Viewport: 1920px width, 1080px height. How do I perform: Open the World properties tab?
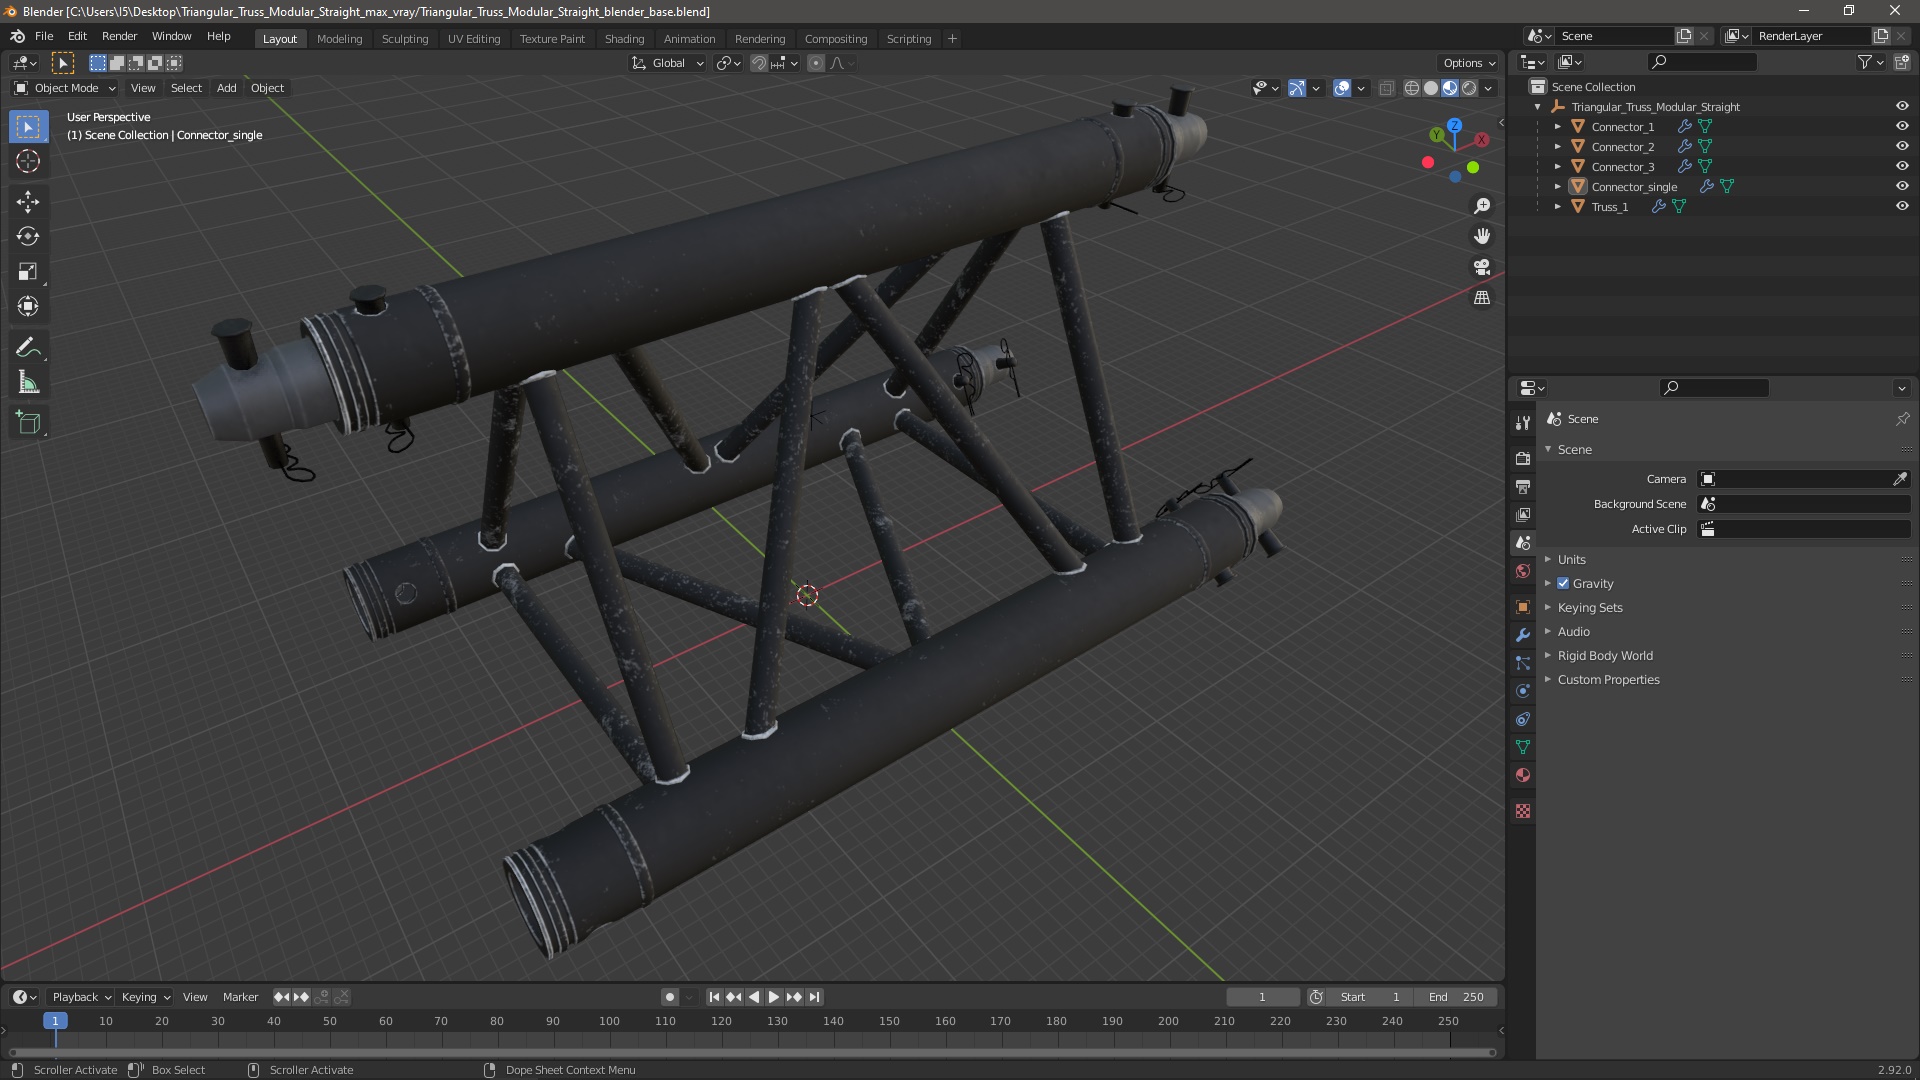(1523, 571)
